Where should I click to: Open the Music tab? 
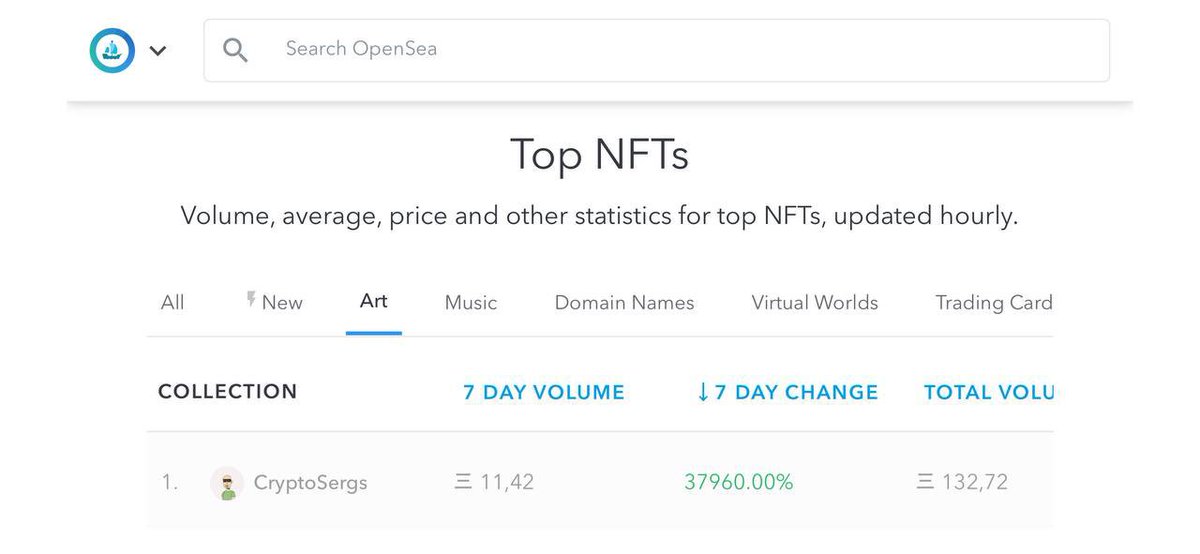click(x=471, y=302)
